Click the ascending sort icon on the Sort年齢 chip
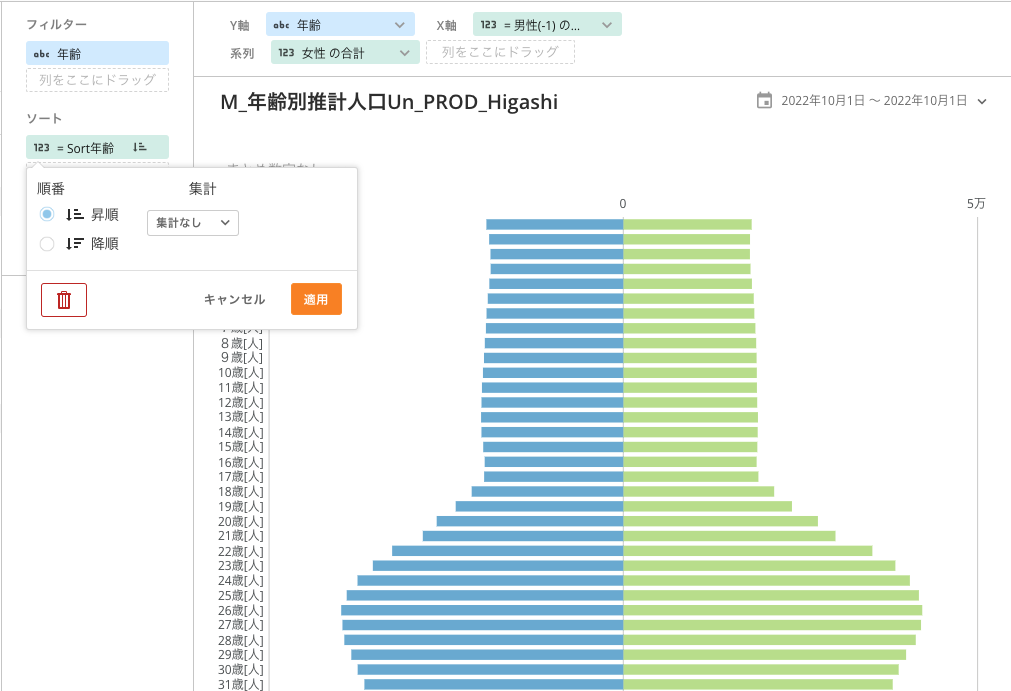This screenshot has width=1011, height=691. tap(140, 146)
